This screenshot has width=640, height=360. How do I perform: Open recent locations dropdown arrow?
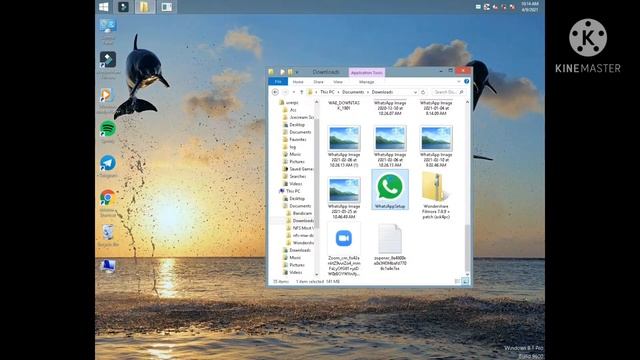pyautogui.click(x=294, y=92)
